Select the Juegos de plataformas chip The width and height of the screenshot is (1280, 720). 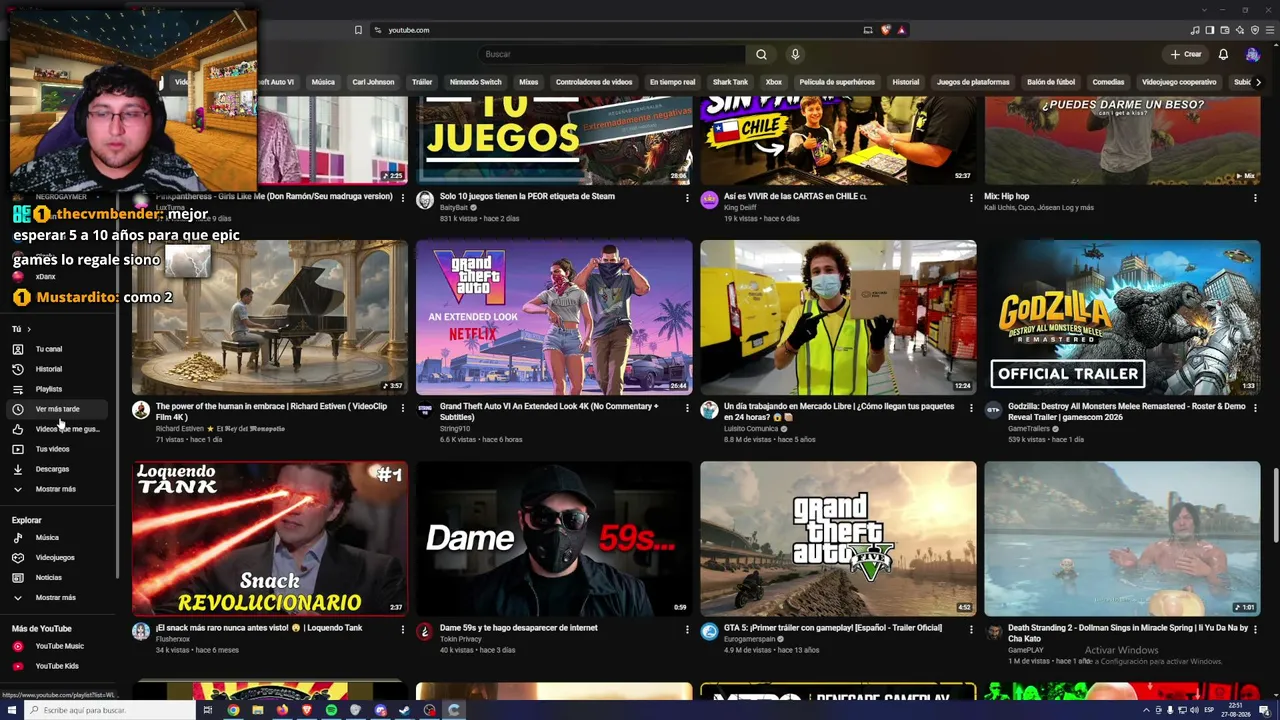pos(973,82)
